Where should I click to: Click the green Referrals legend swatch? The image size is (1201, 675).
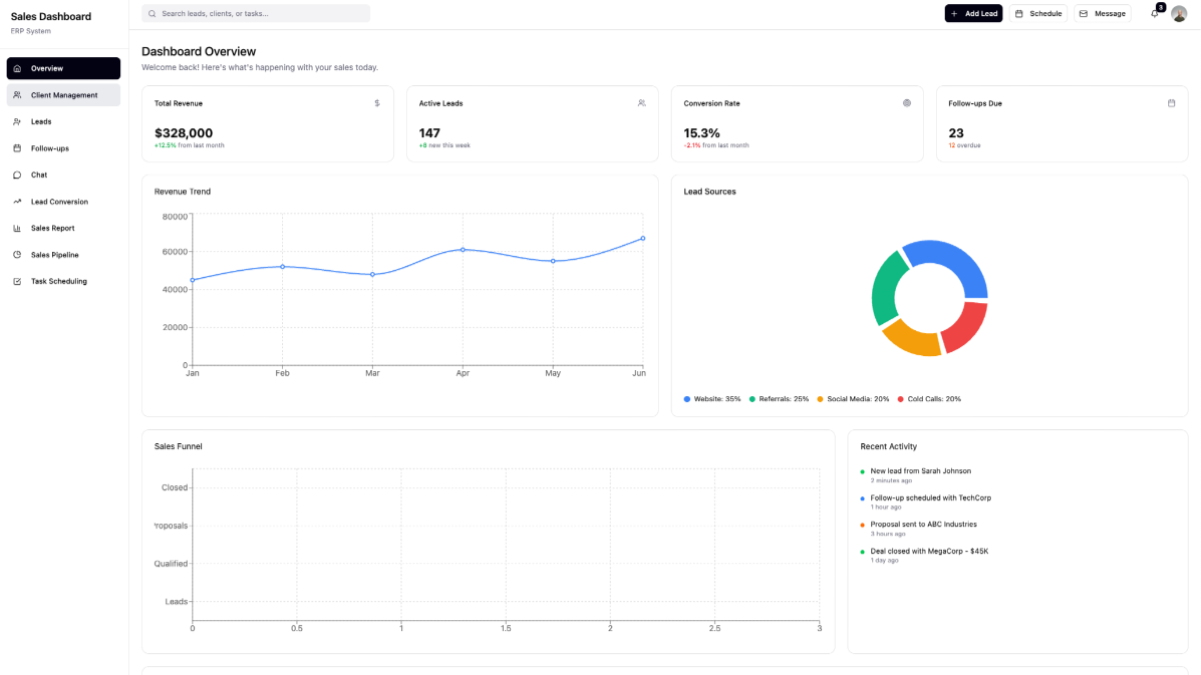click(x=752, y=399)
